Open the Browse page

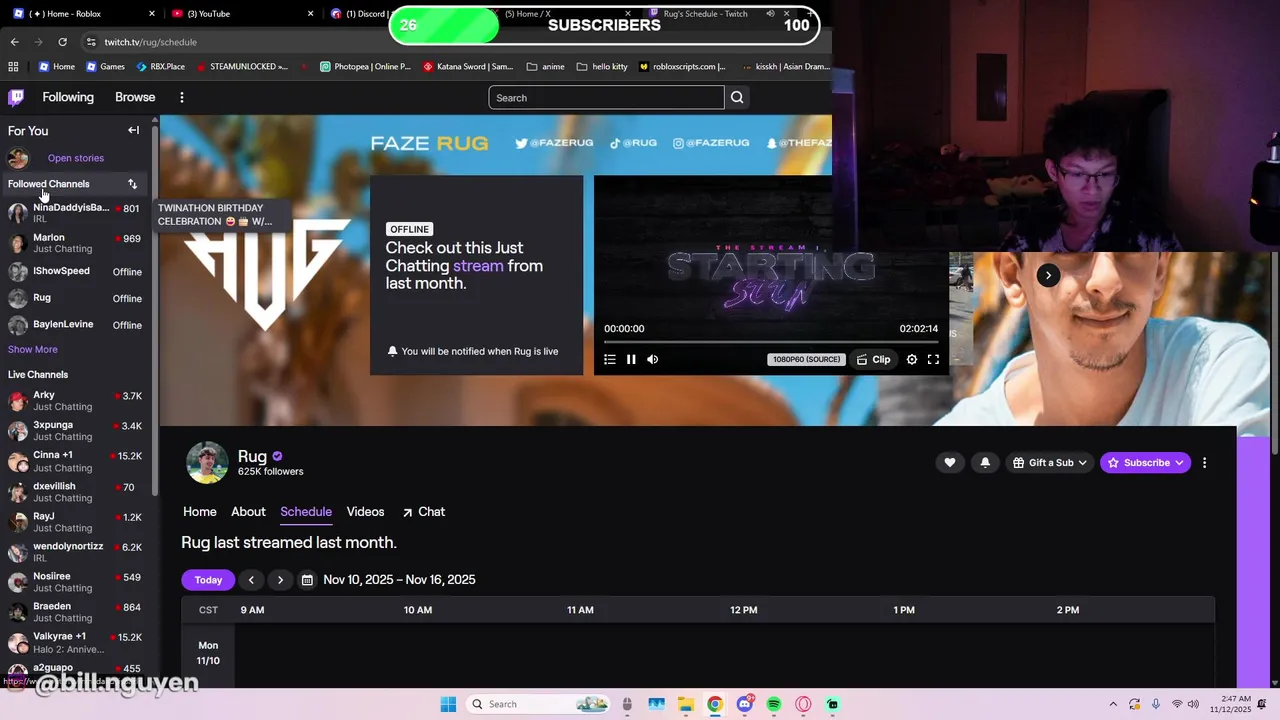[135, 97]
